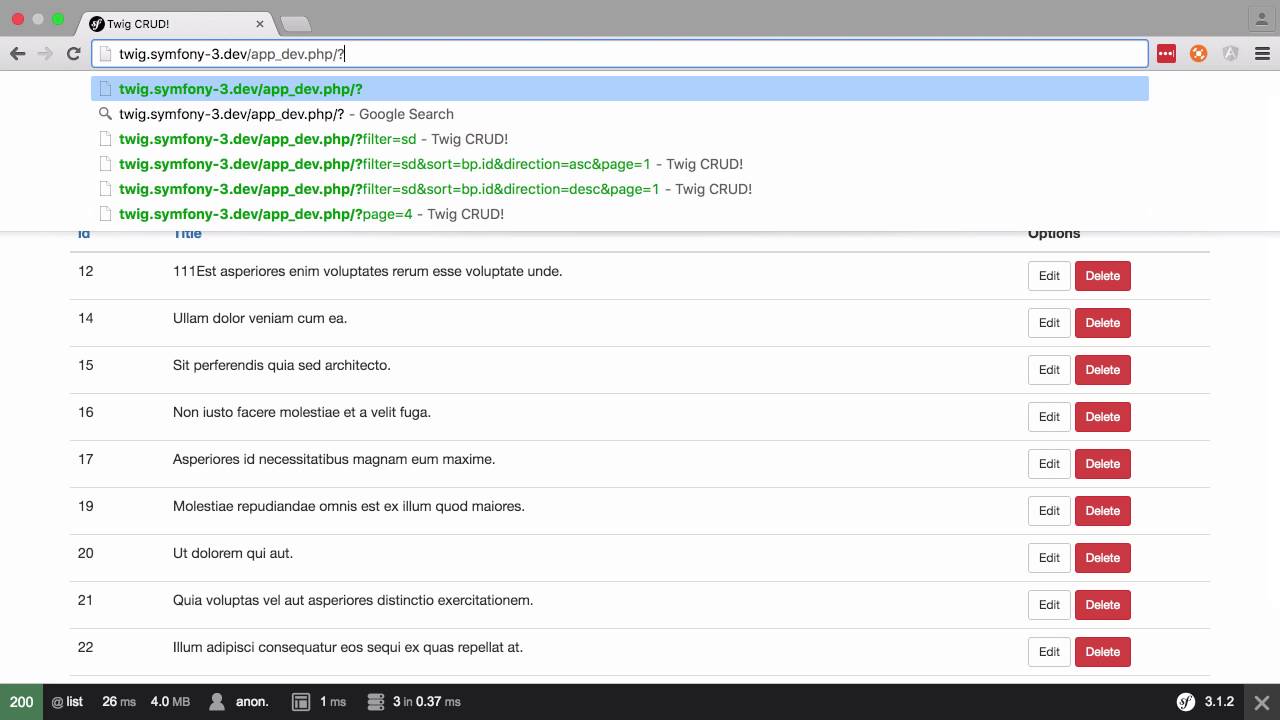1280x720 pixels.
Task: Edit the row with id 14
Action: 1049,323
